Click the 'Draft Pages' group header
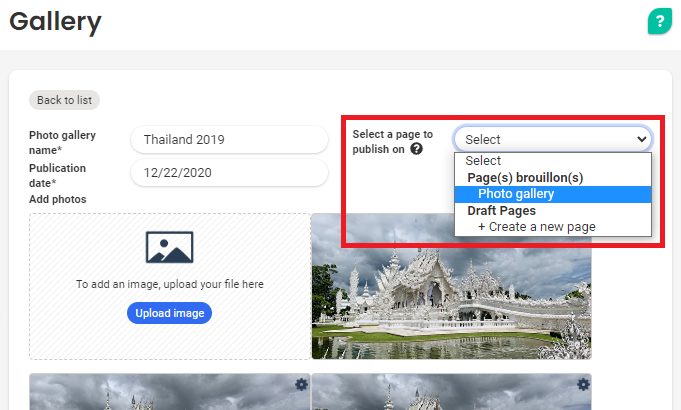 (501, 211)
